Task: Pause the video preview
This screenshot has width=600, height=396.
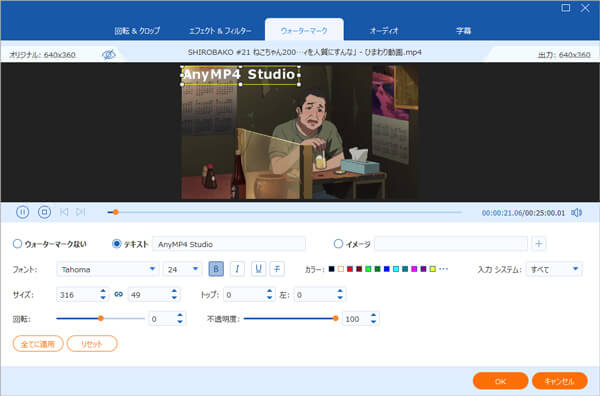Action: pyautogui.click(x=23, y=212)
